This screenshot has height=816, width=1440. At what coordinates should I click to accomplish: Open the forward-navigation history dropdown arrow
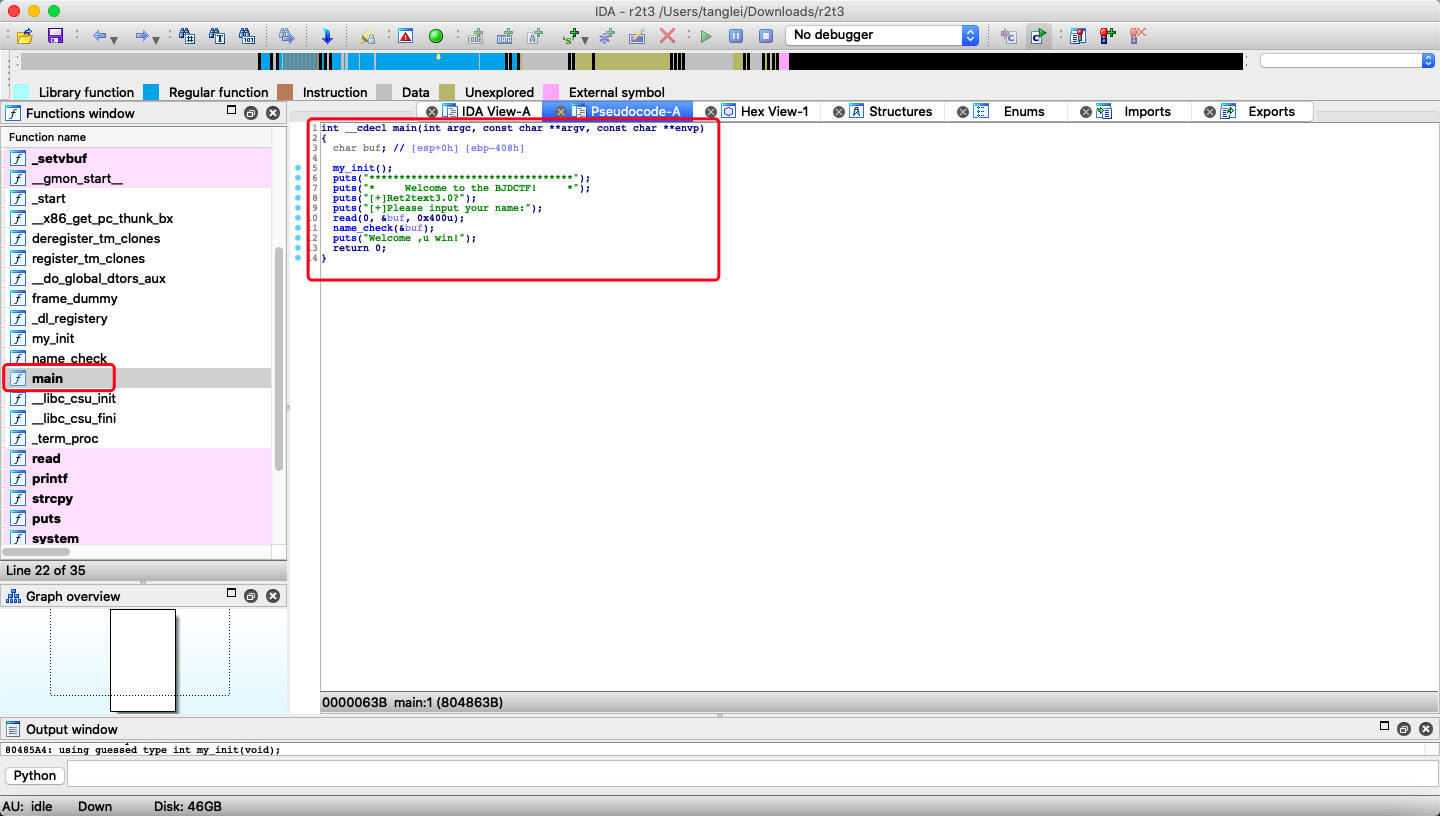click(157, 39)
